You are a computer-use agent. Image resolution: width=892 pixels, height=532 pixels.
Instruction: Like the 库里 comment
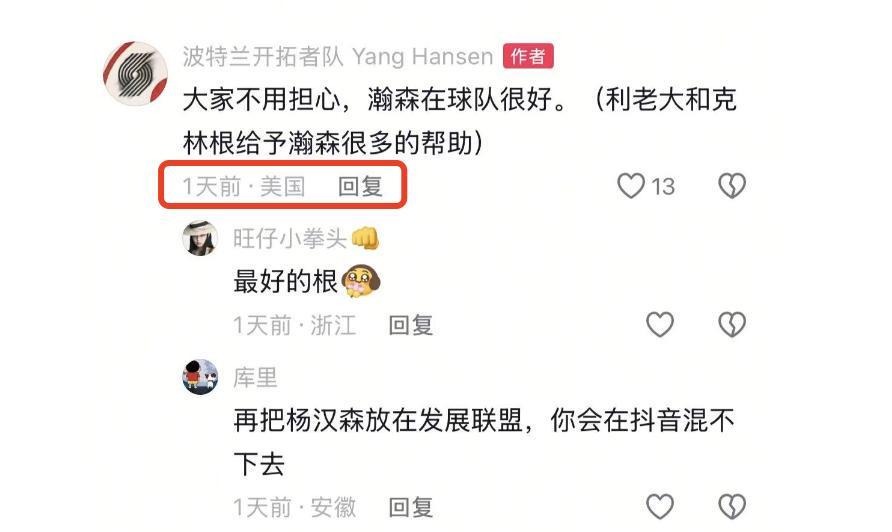[660, 506]
